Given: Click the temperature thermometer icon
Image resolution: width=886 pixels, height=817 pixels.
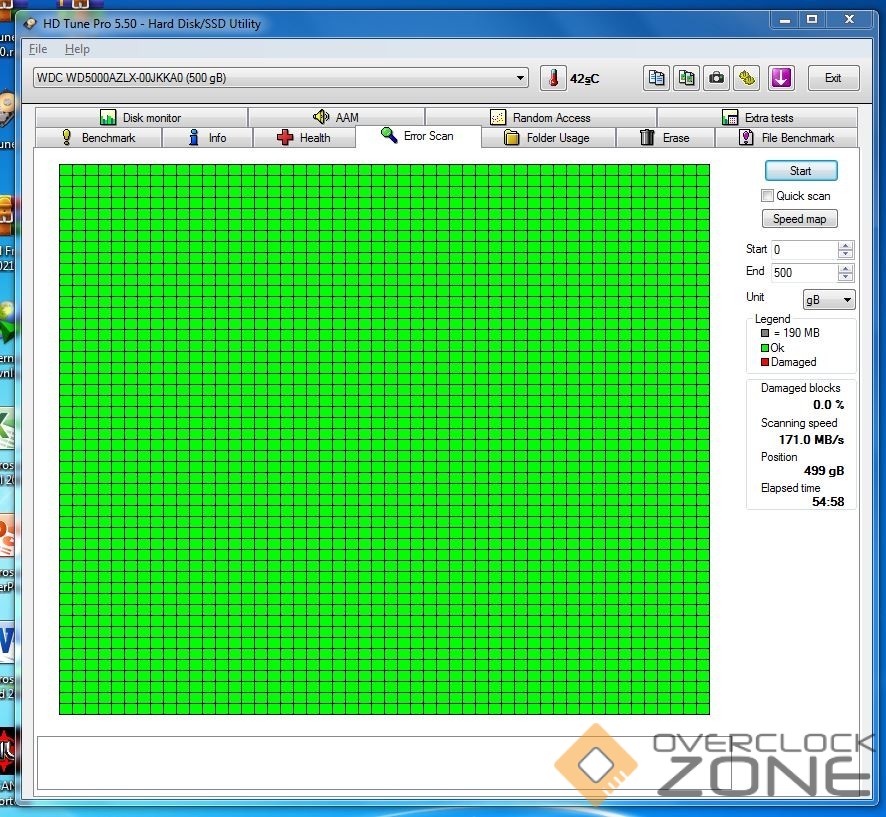Looking at the screenshot, I should [553, 78].
